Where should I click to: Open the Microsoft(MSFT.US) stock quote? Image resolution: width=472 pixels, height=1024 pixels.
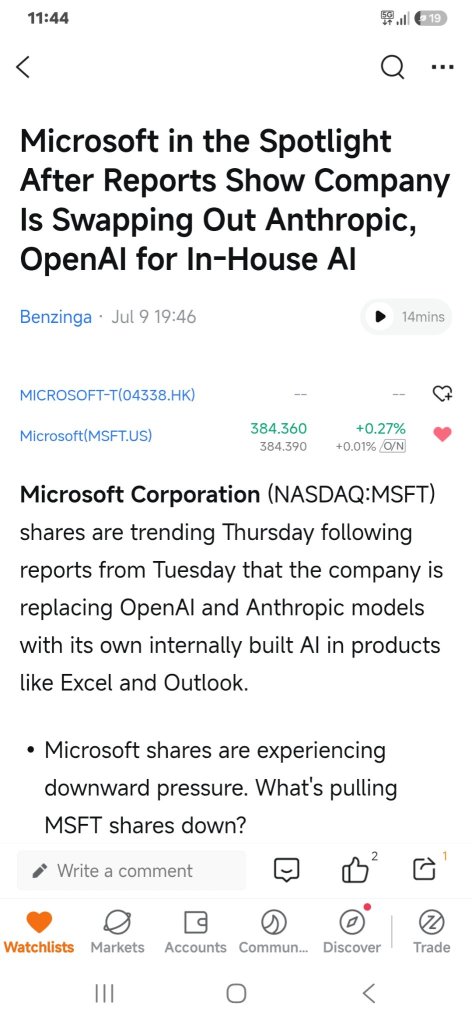86,436
